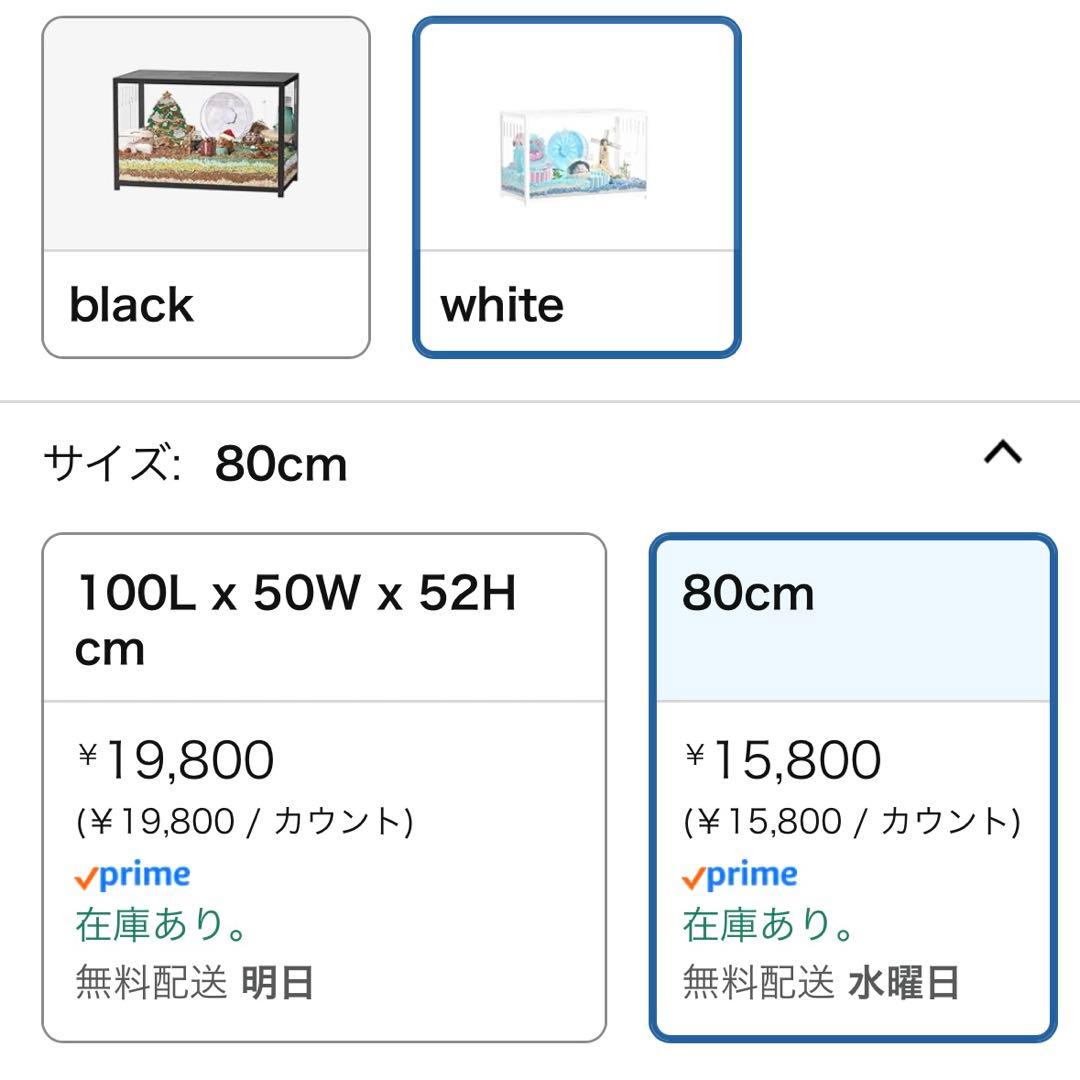Collapse the size section with chevron
1080x1080 pixels.
[x=1003, y=454]
